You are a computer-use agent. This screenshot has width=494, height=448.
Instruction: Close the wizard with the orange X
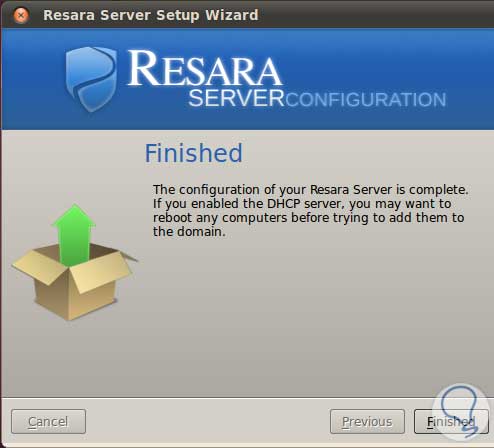click(x=21, y=15)
